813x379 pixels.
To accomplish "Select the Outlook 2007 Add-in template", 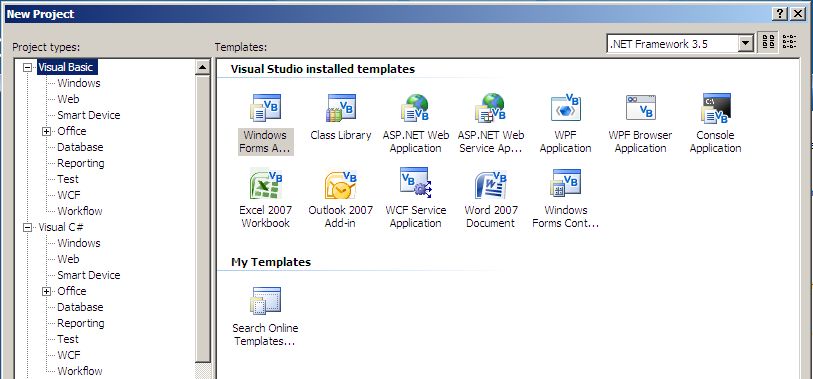I will (x=341, y=198).
